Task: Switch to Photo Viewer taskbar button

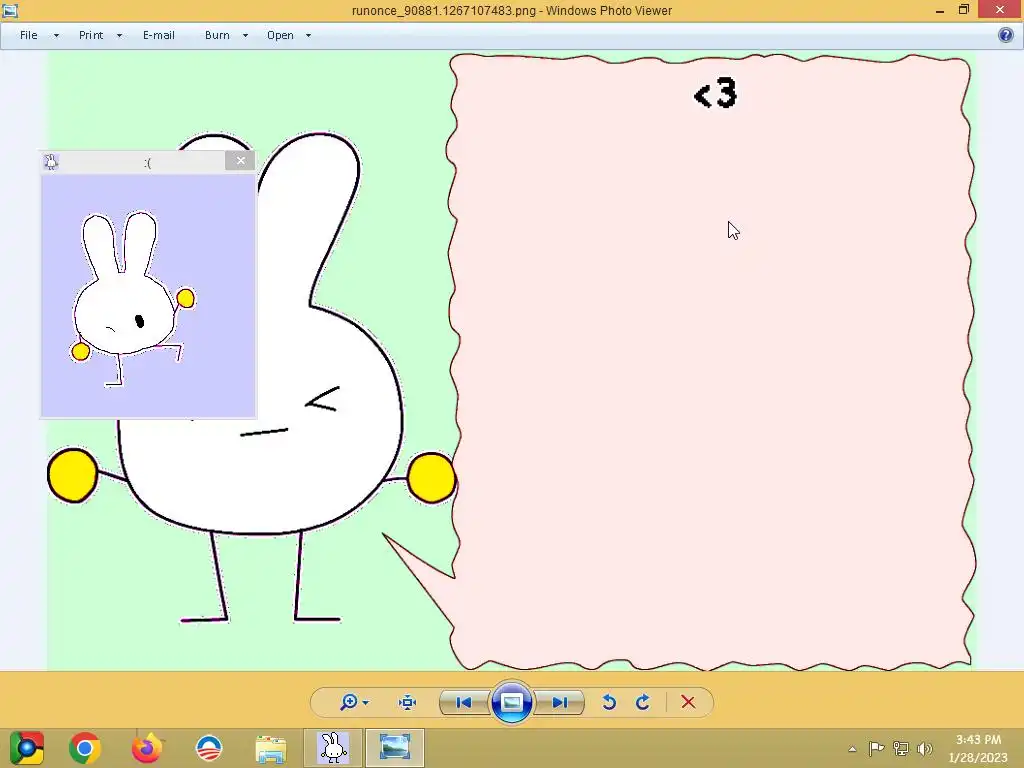Action: click(x=395, y=748)
